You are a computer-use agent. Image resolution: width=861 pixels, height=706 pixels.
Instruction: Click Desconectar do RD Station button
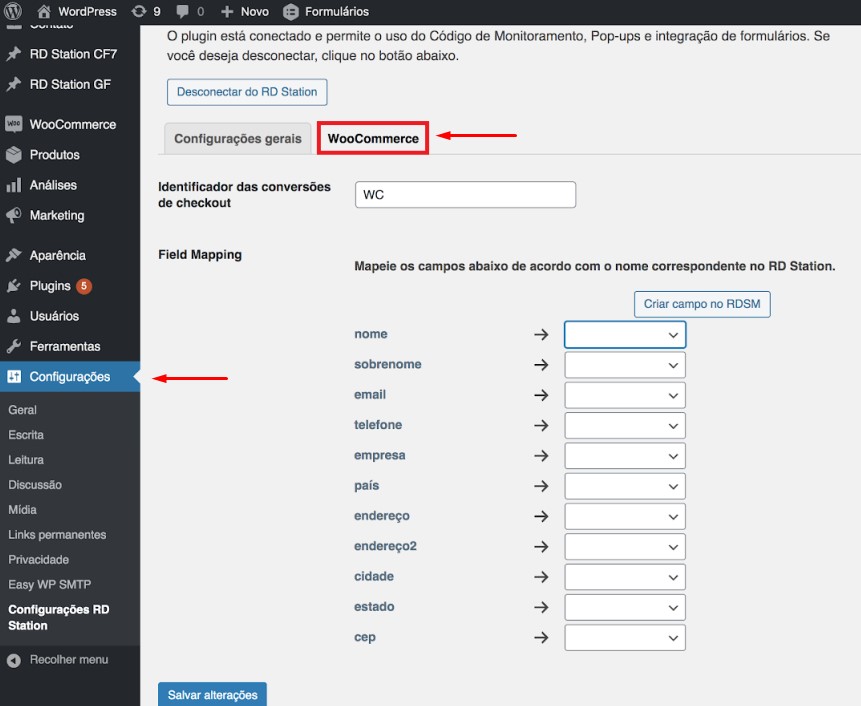point(247,92)
